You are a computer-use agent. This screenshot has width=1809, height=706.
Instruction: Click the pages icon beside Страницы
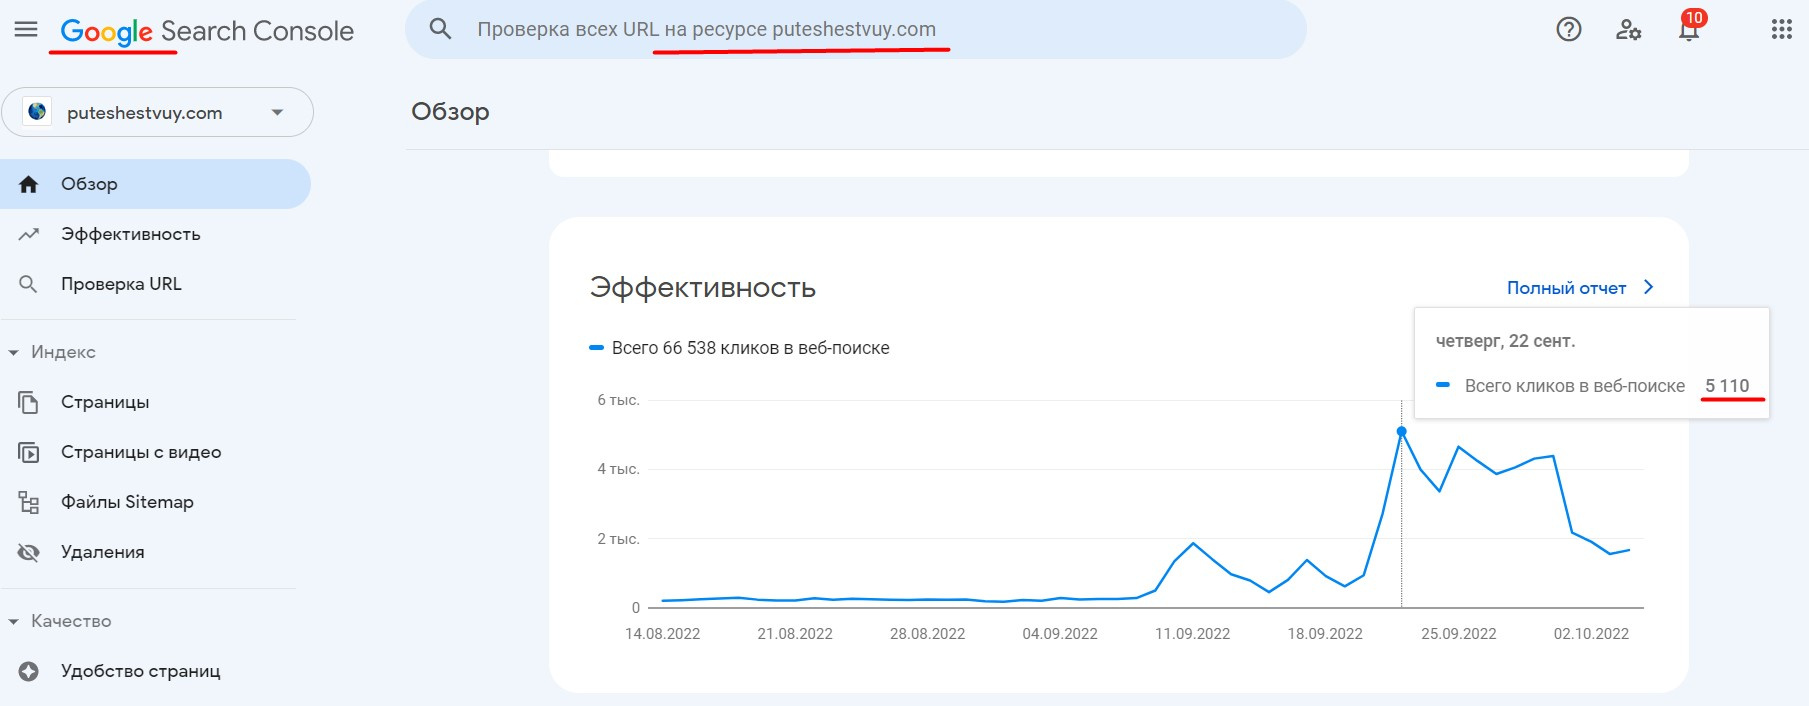click(x=29, y=402)
